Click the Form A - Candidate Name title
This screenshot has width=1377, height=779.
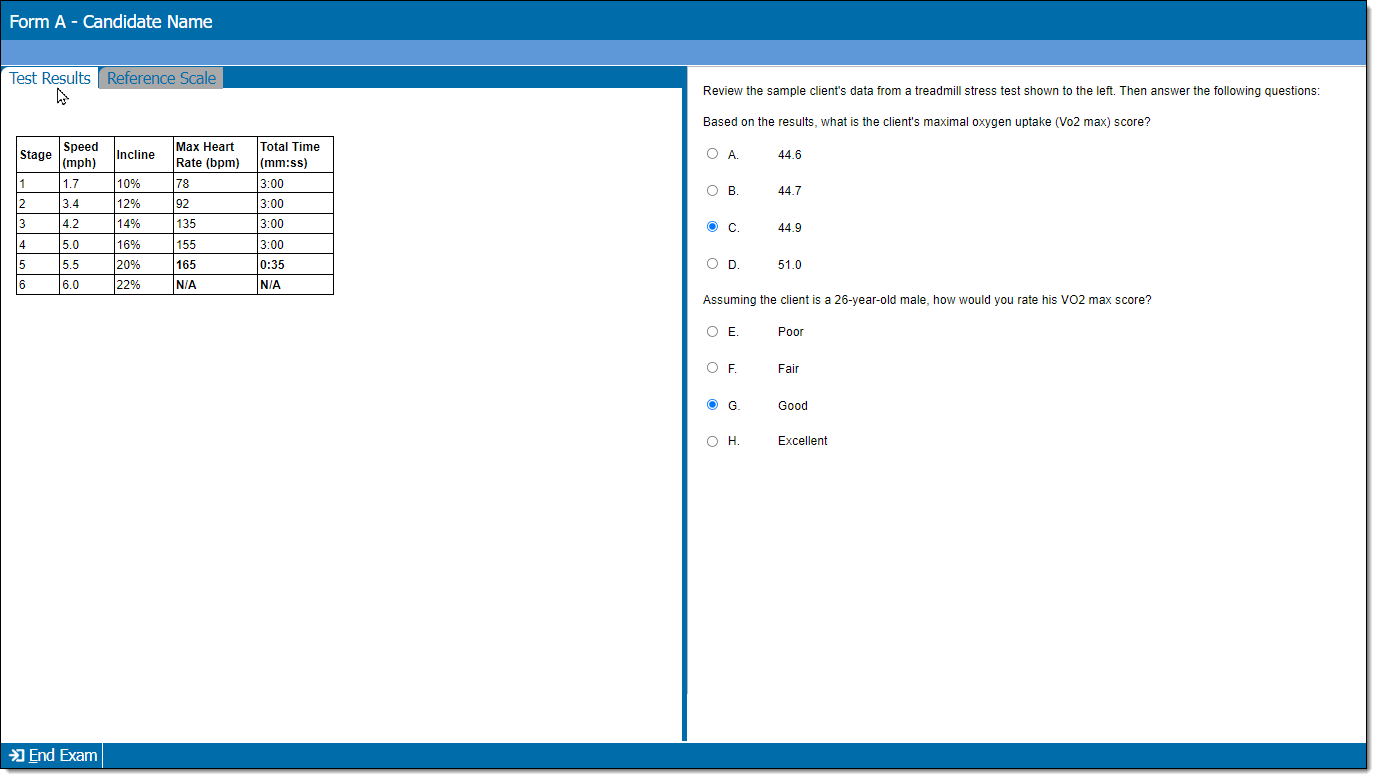tap(111, 21)
